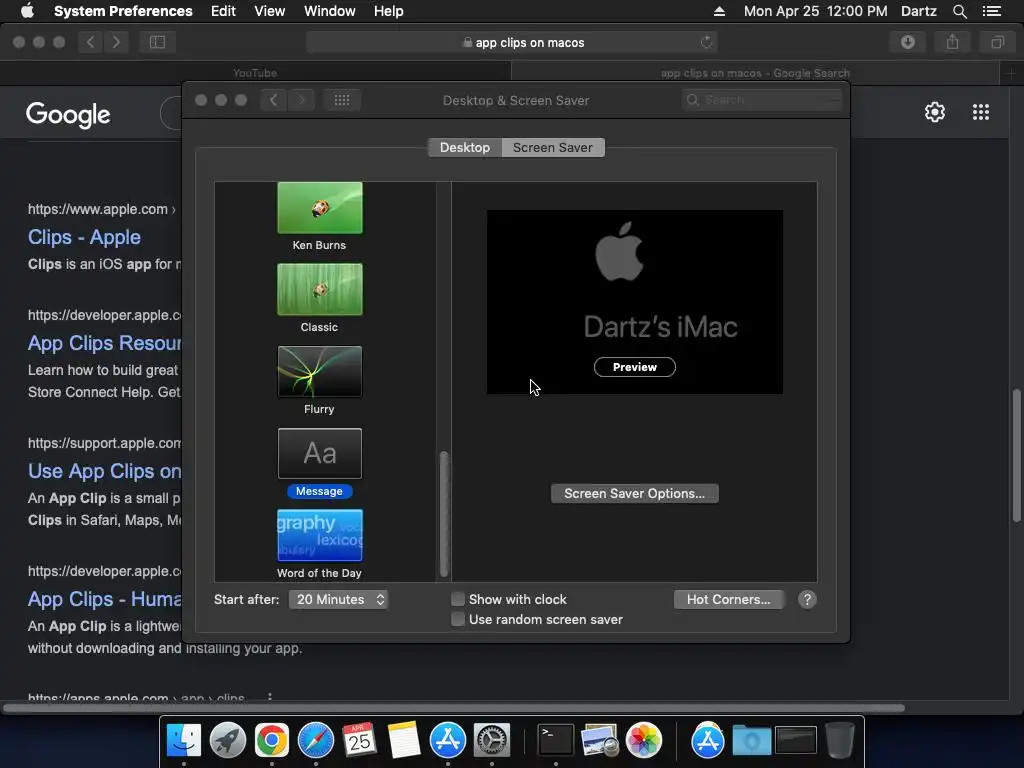Open the Edit menu
This screenshot has width=1024, height=768.
(223, 11)
